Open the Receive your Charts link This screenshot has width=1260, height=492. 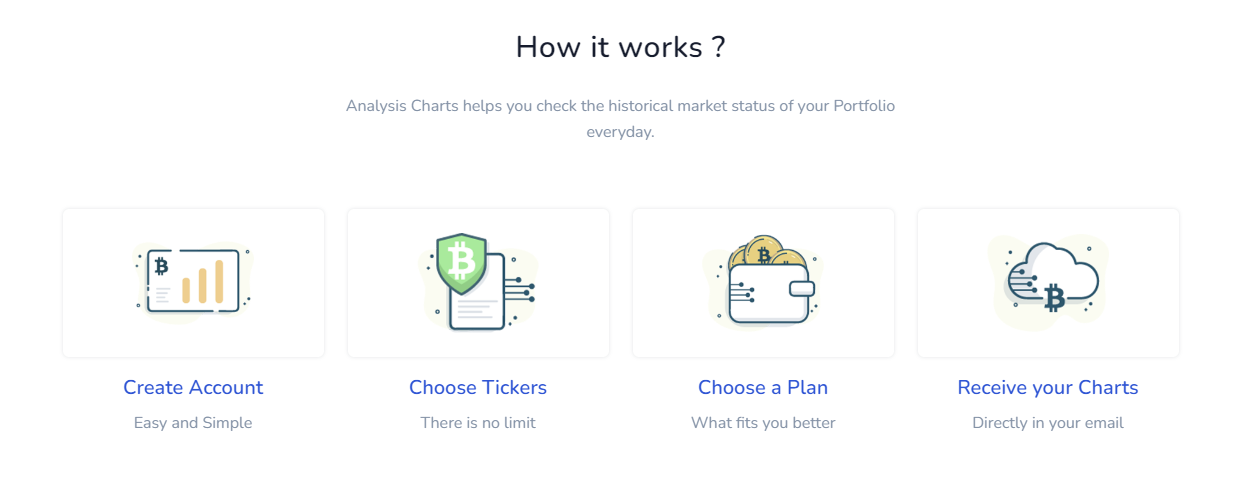pos(1048,387)
